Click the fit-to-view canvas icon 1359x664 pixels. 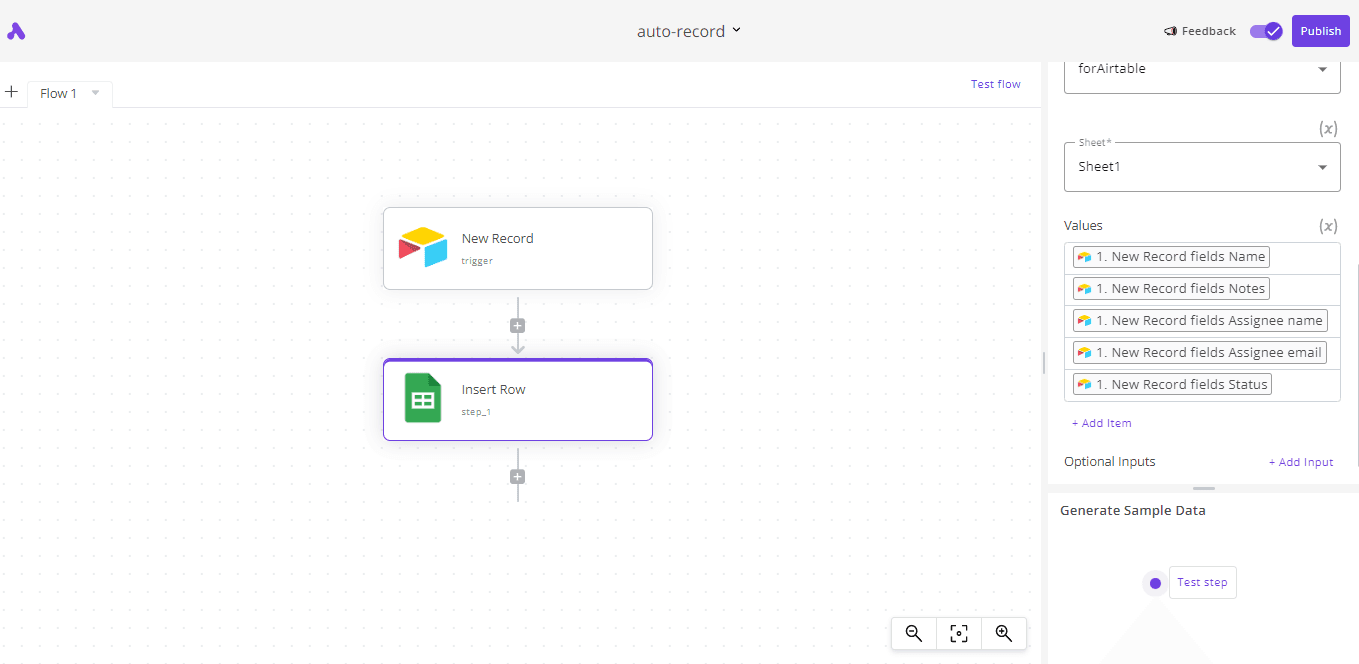coord(958,633)
